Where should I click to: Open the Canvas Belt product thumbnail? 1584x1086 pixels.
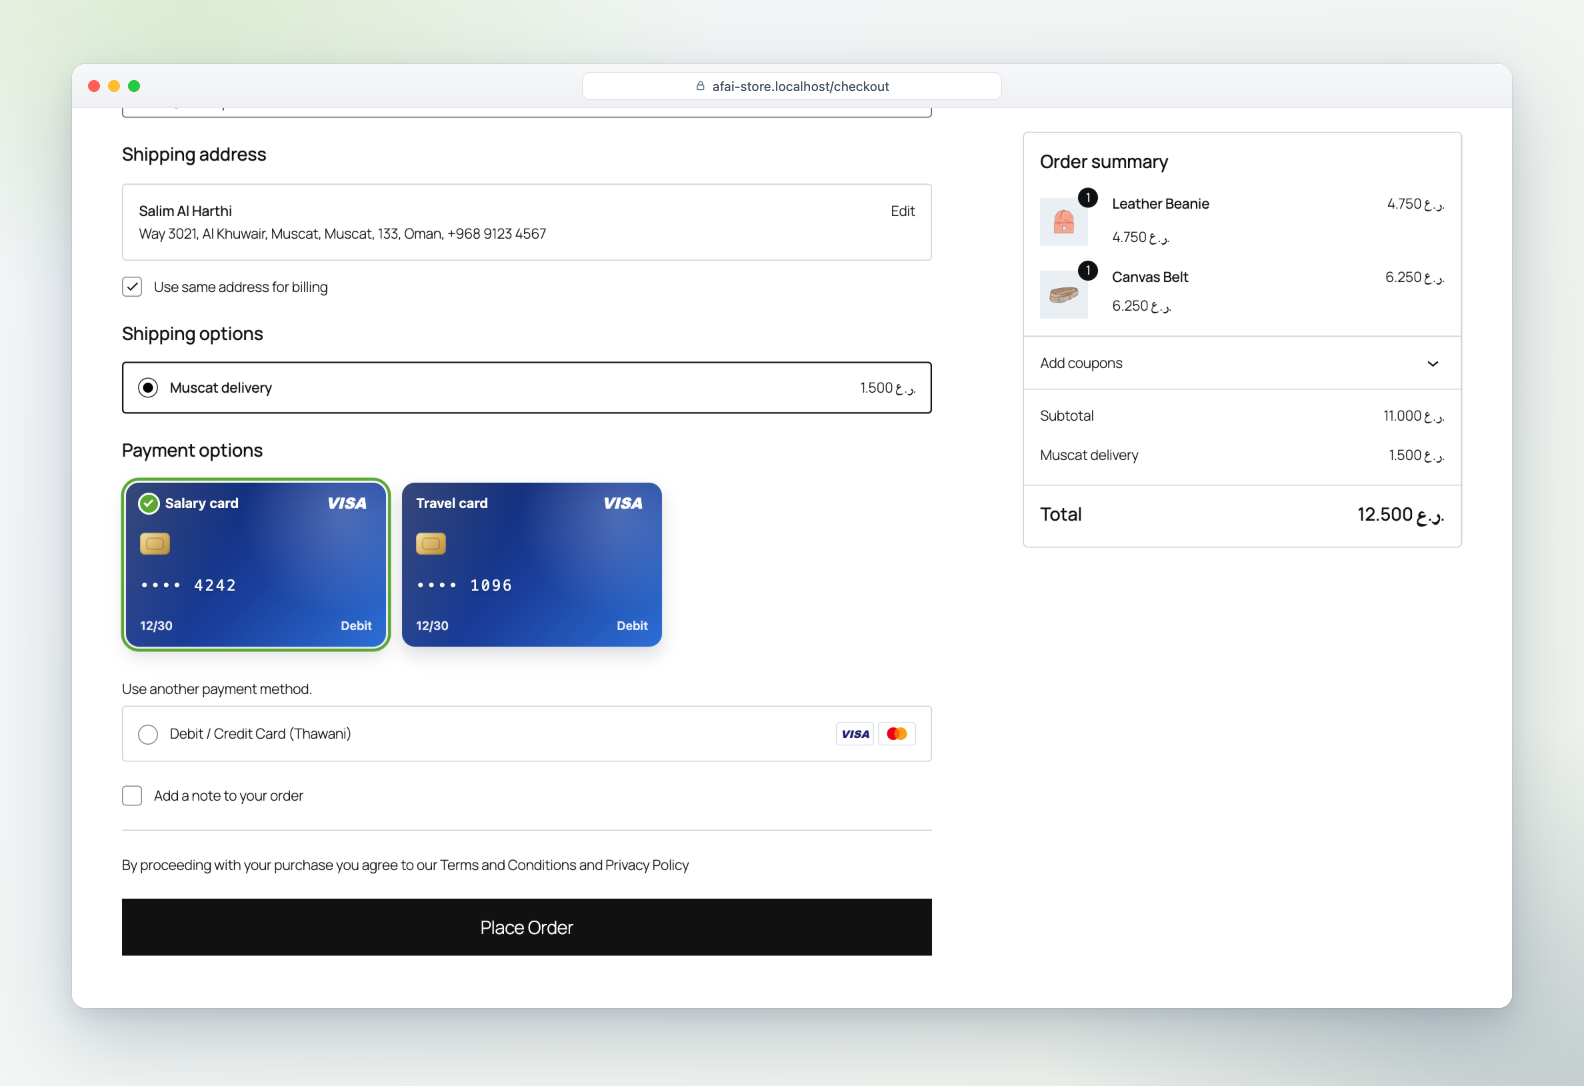coord(1064,295)
